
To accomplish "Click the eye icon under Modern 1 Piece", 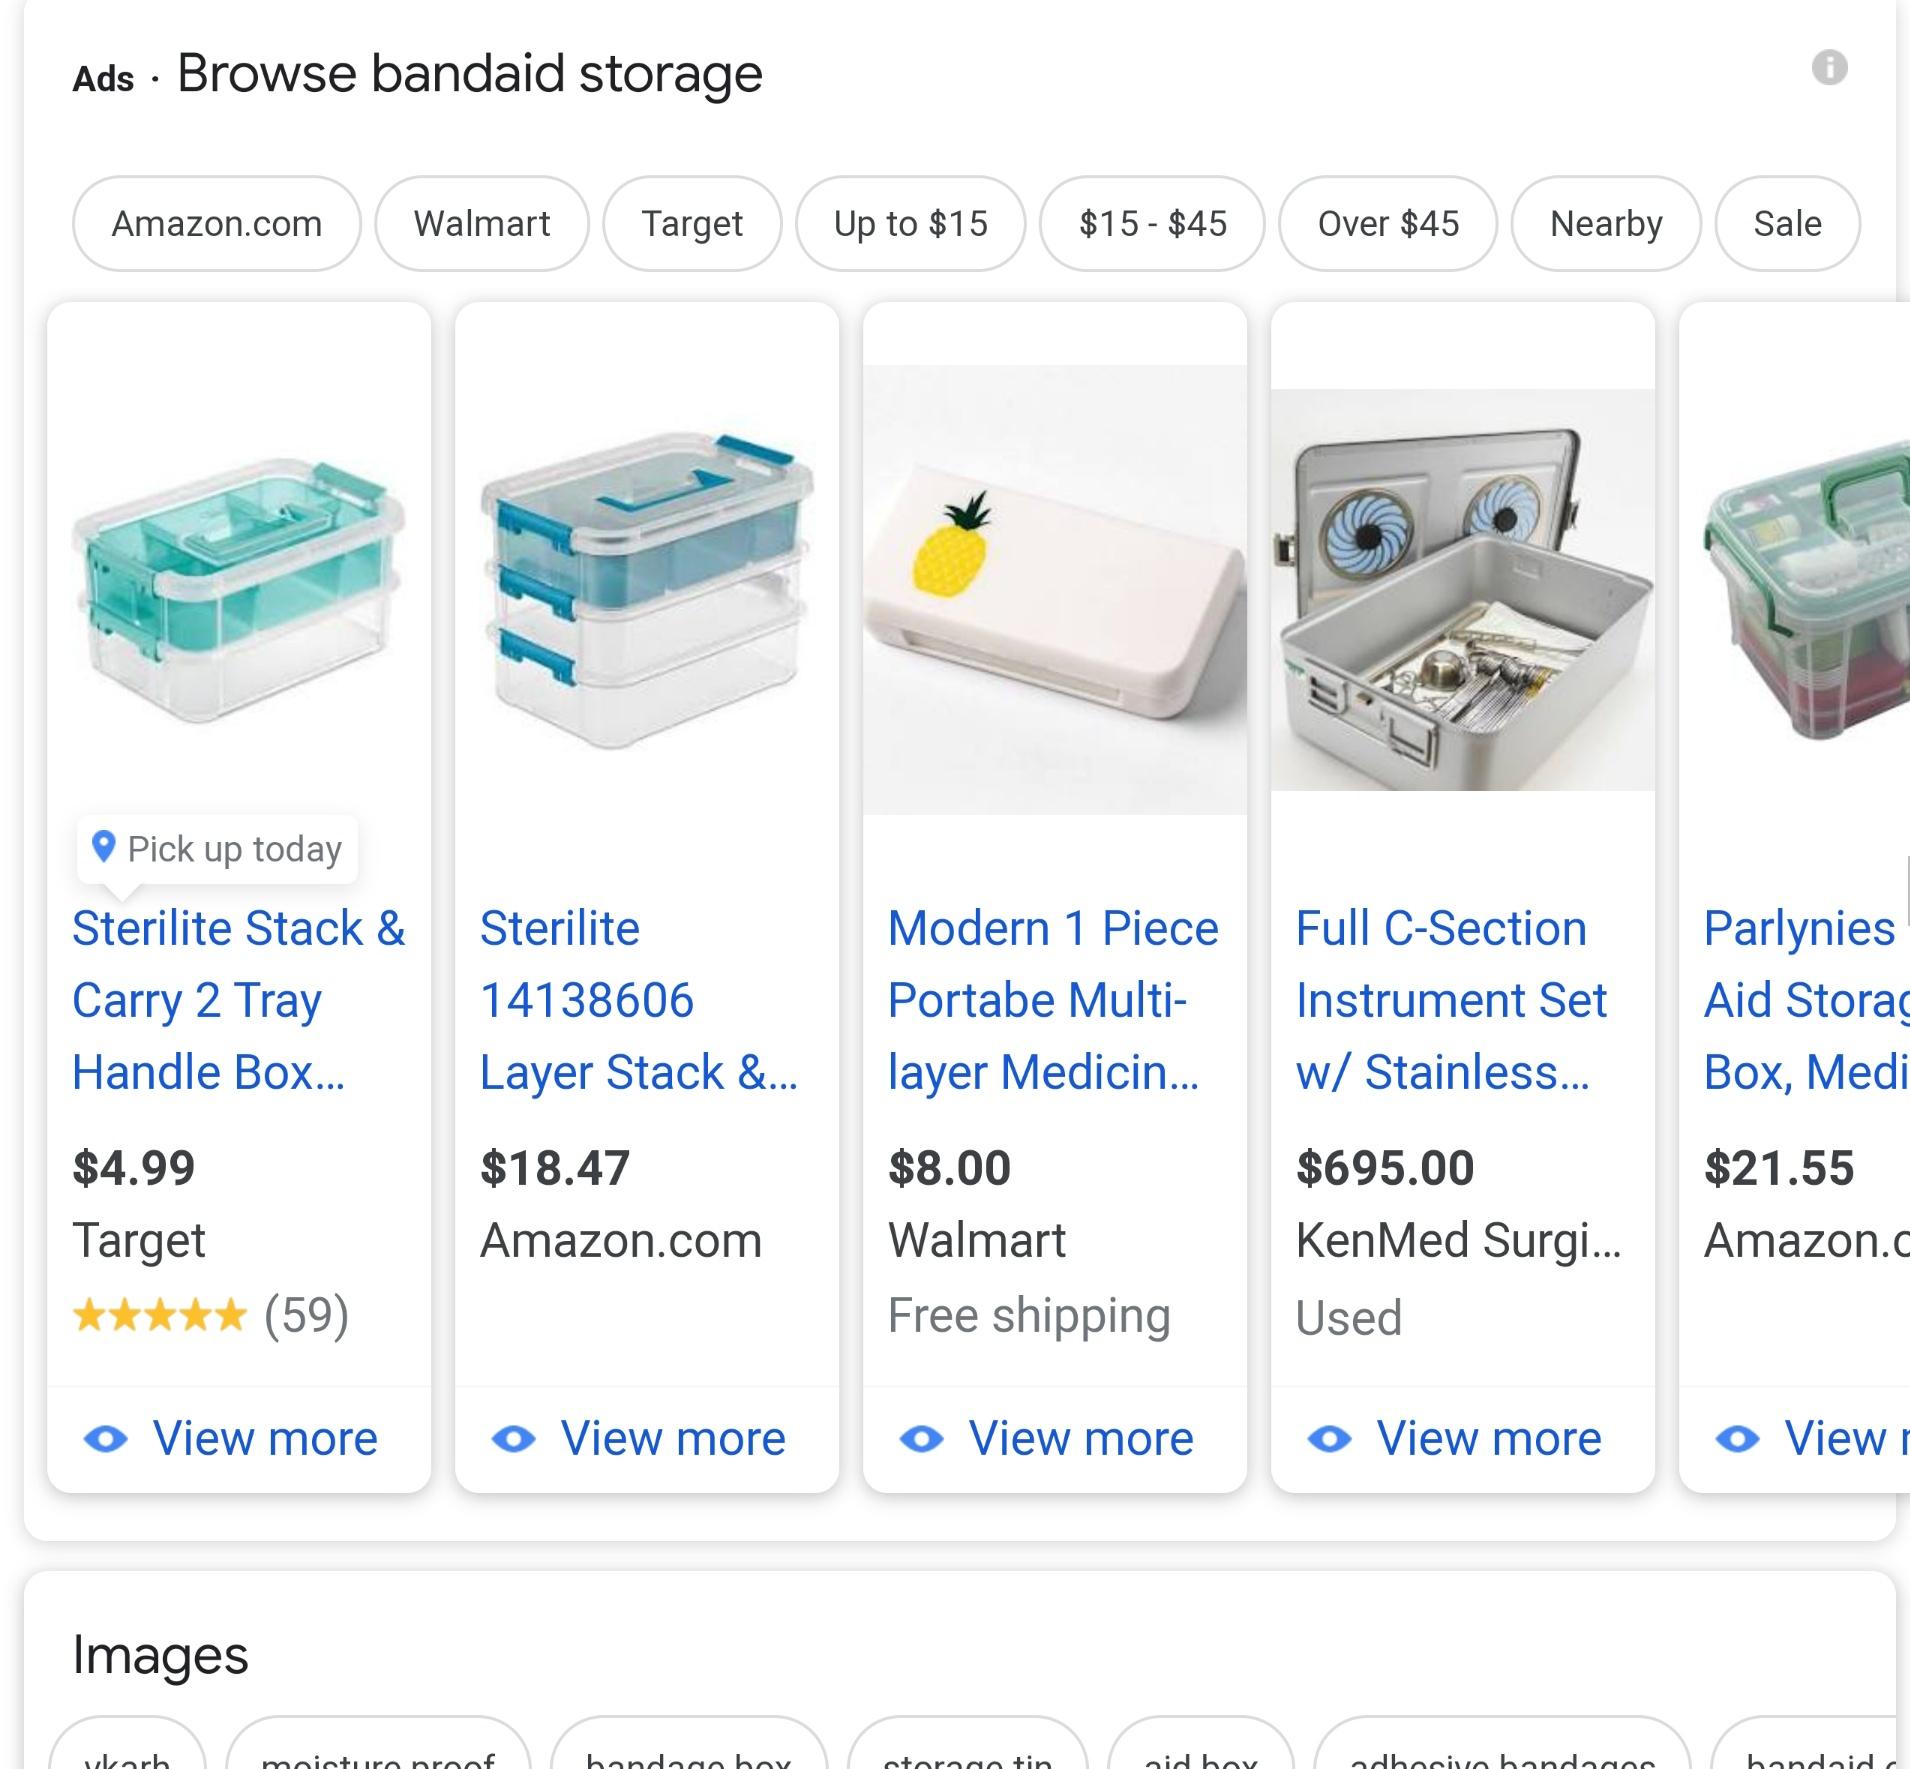I will click(x=922, y=1439).
